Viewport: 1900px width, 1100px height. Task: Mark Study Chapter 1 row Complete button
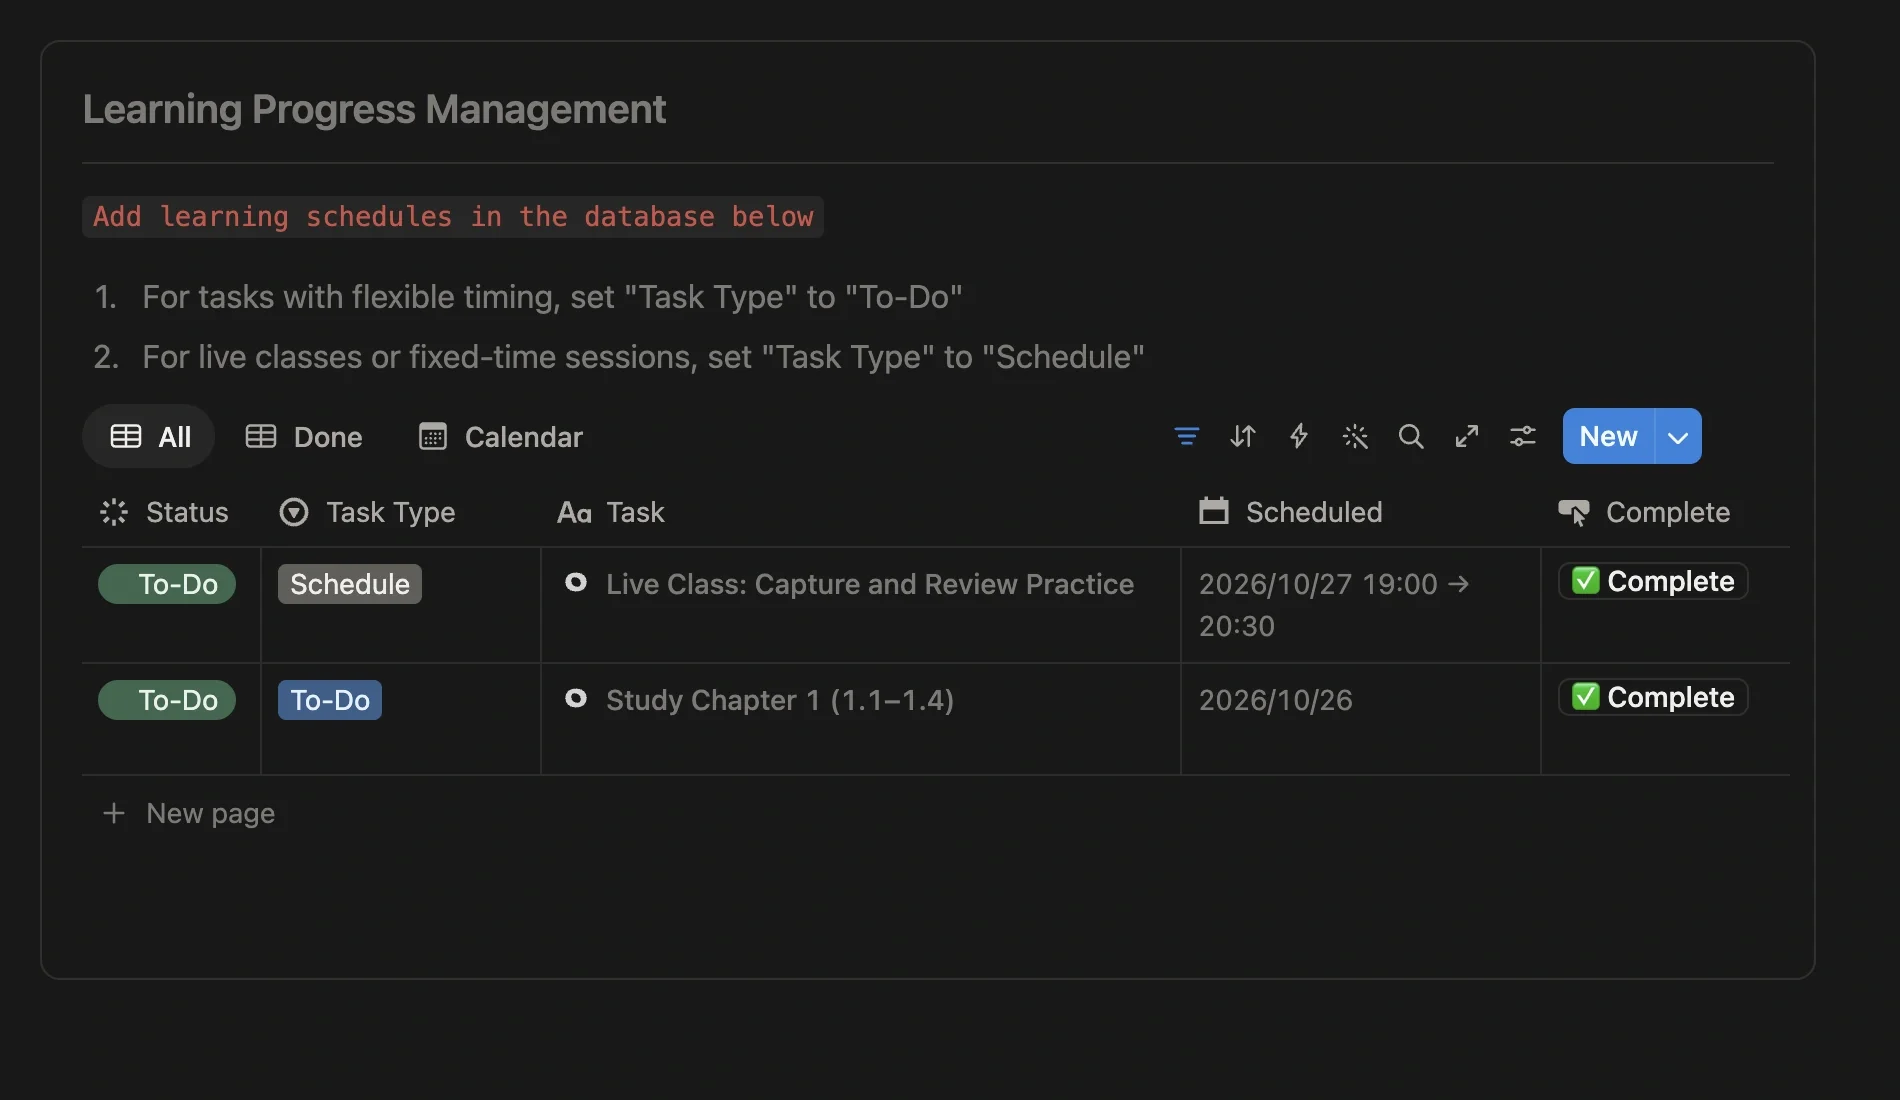click(1653, 697)
